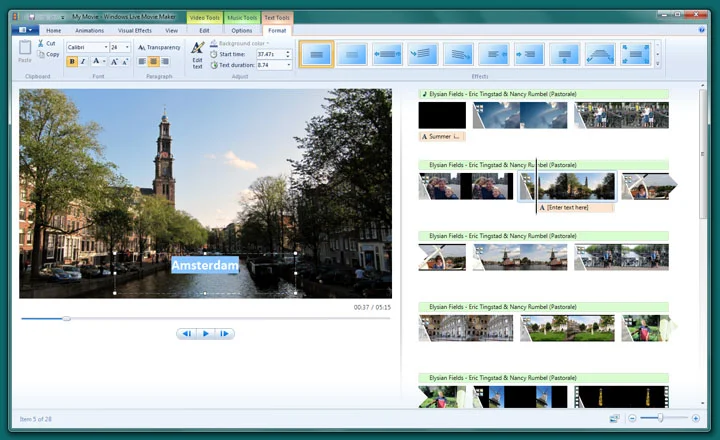Screen dimensions: 720x440
Task: Switch to the Animations tab
Action: pos(90,31)
